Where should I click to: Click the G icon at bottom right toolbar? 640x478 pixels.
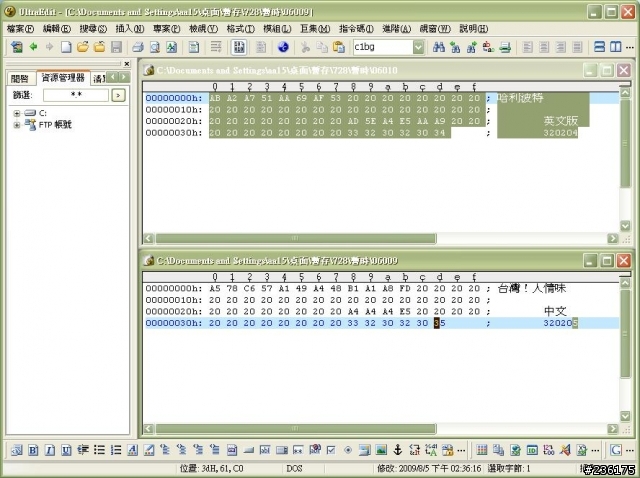tap(616, 450)
